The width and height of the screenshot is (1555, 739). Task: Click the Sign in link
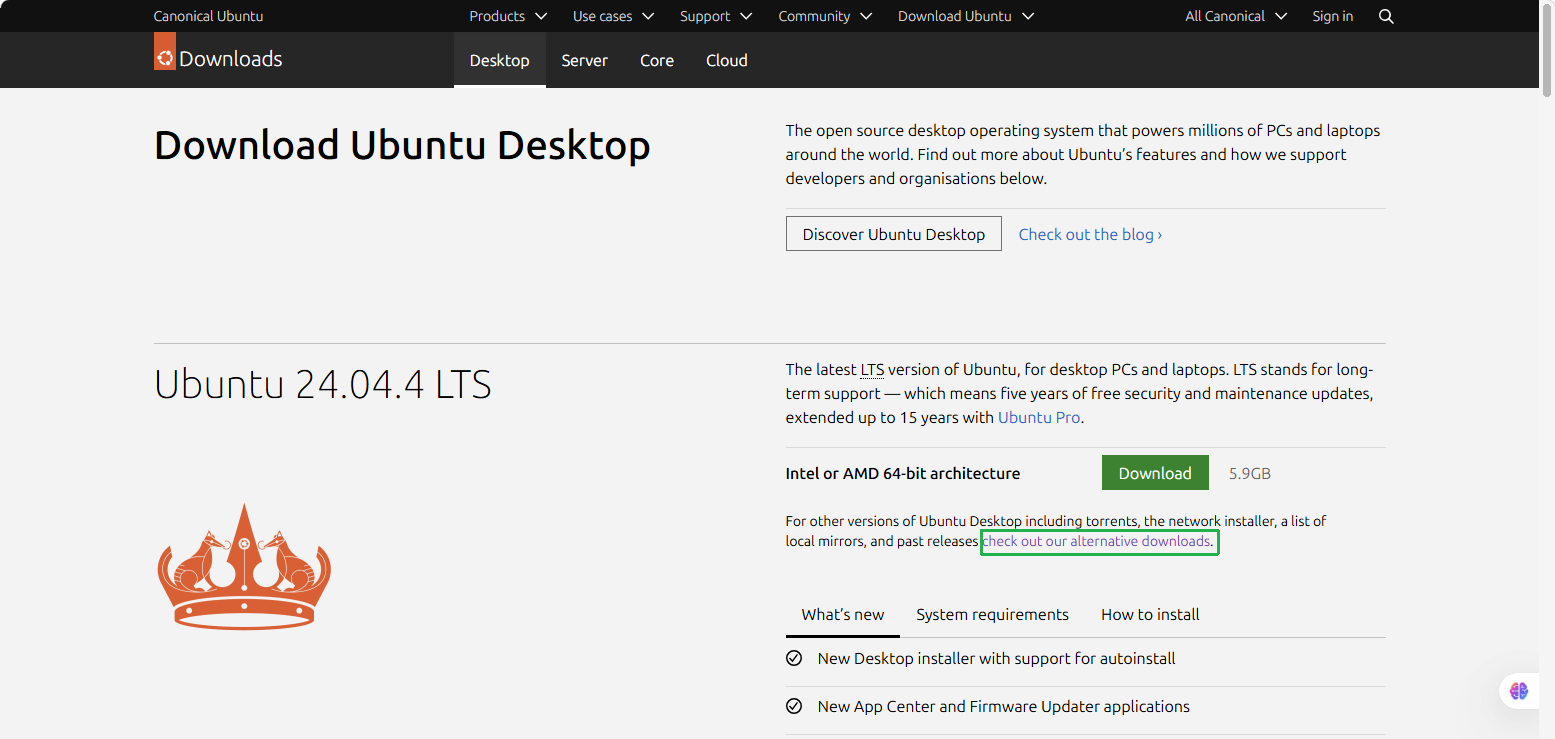(1333, 16)
